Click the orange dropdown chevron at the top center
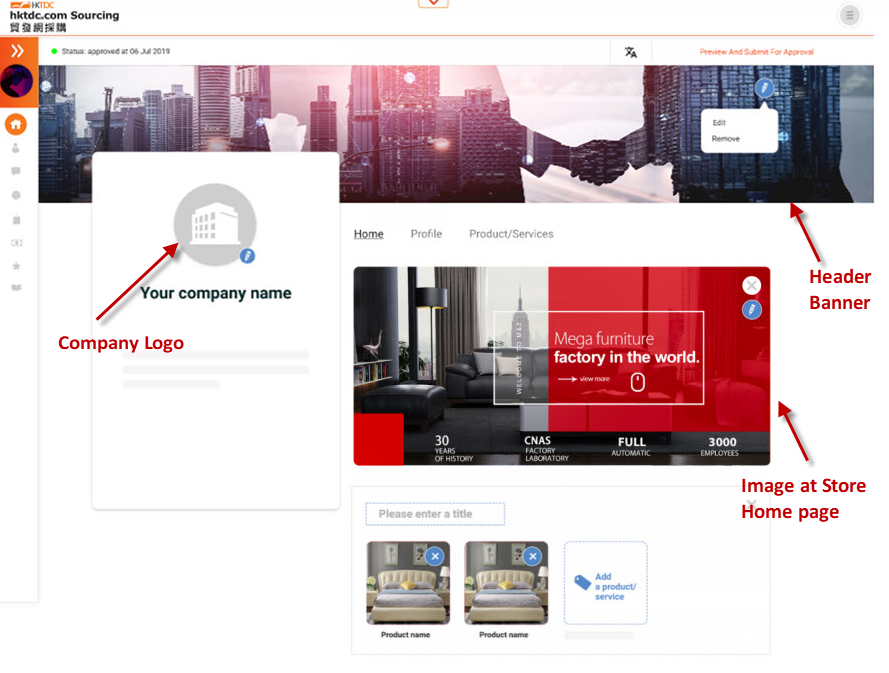Viewport: 889px width, 673px height. coord(433,3)
